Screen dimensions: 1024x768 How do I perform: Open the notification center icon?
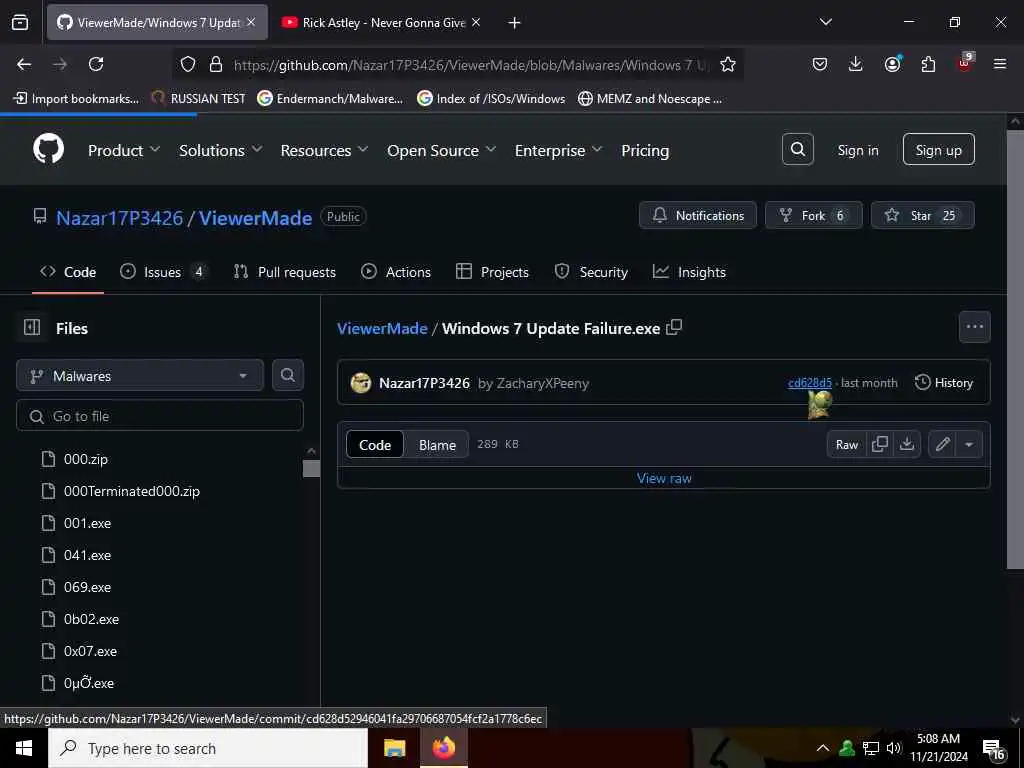(993, 748)
